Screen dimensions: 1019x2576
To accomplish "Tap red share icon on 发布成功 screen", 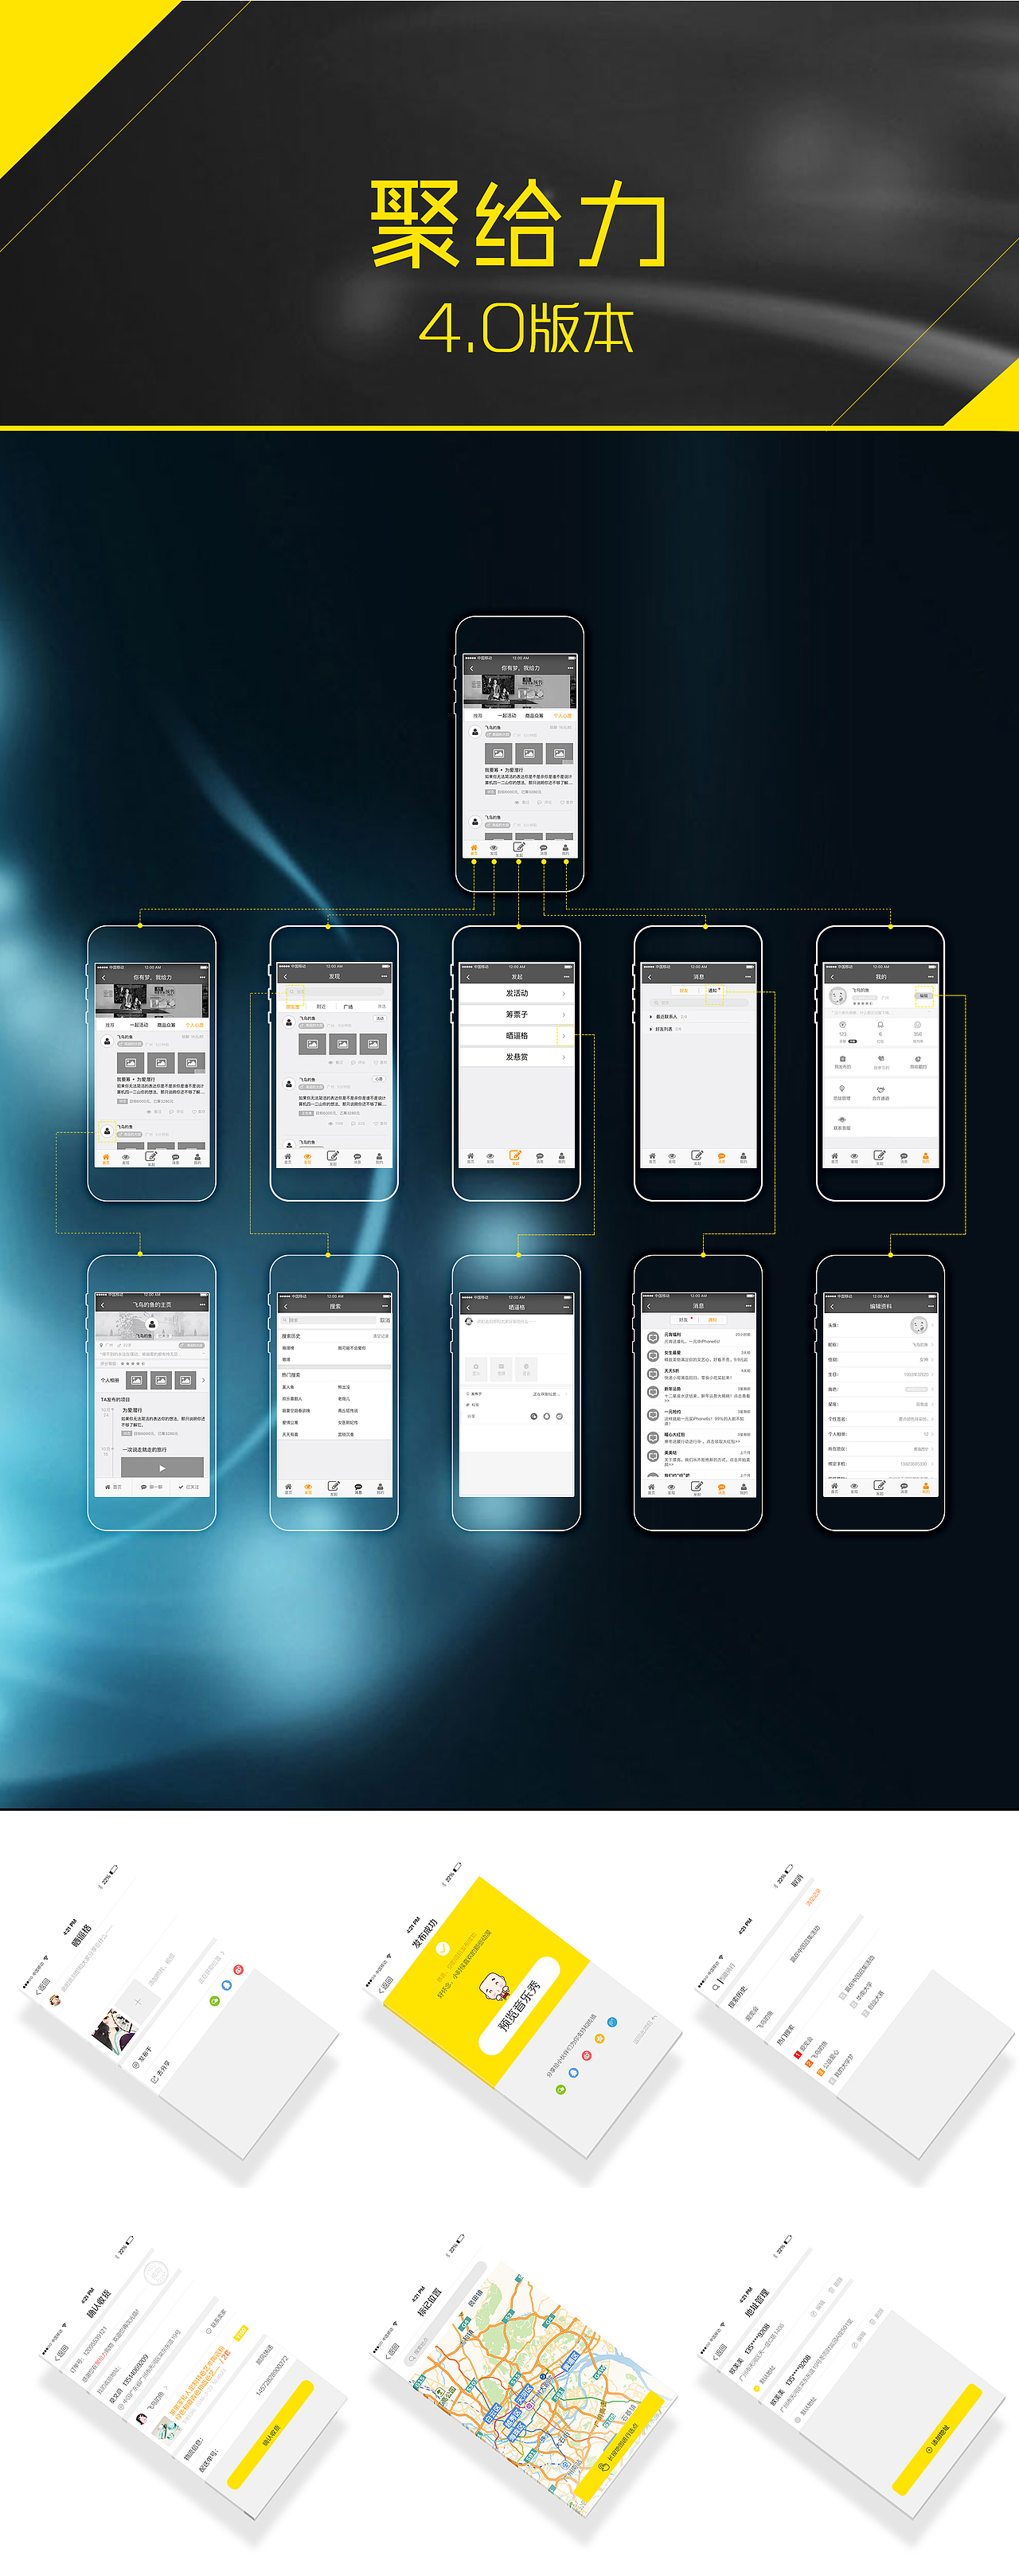I will click(587, 2056).
